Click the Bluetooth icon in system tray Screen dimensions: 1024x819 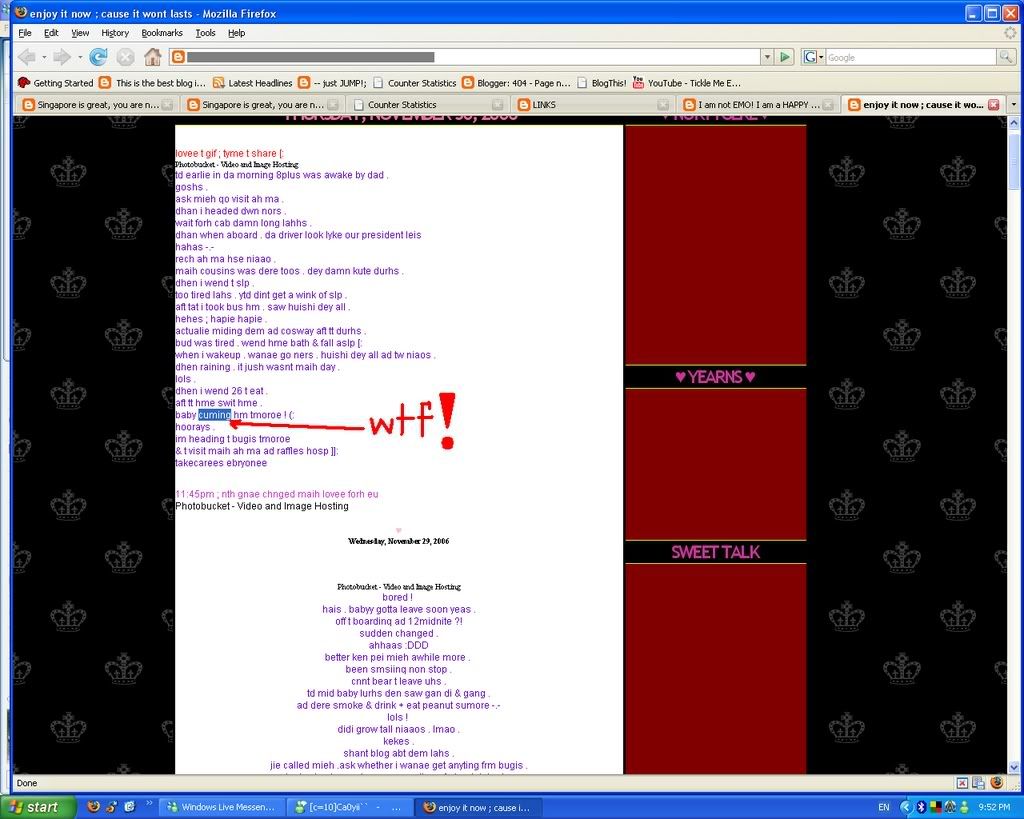pos(921,807)
